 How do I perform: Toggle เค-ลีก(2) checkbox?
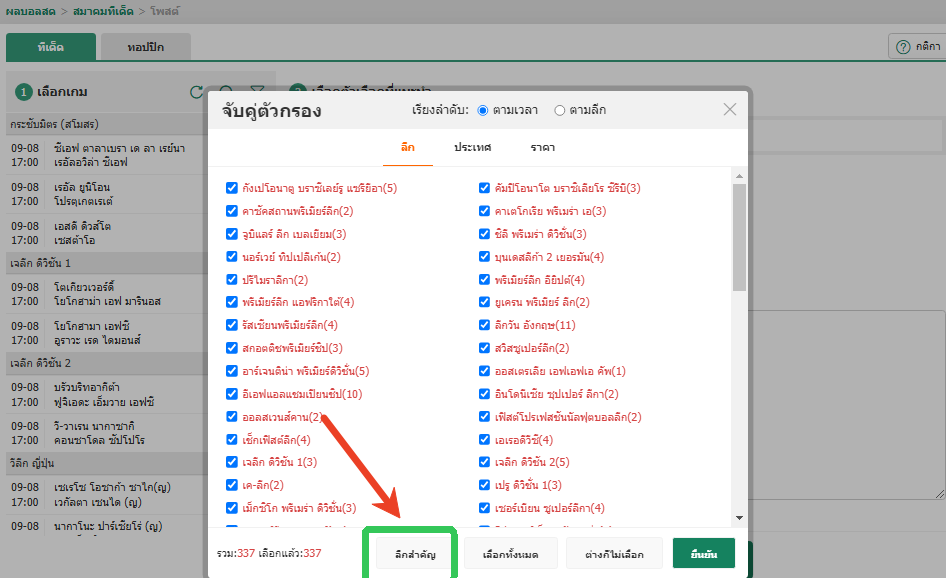[x=232, y=485]
